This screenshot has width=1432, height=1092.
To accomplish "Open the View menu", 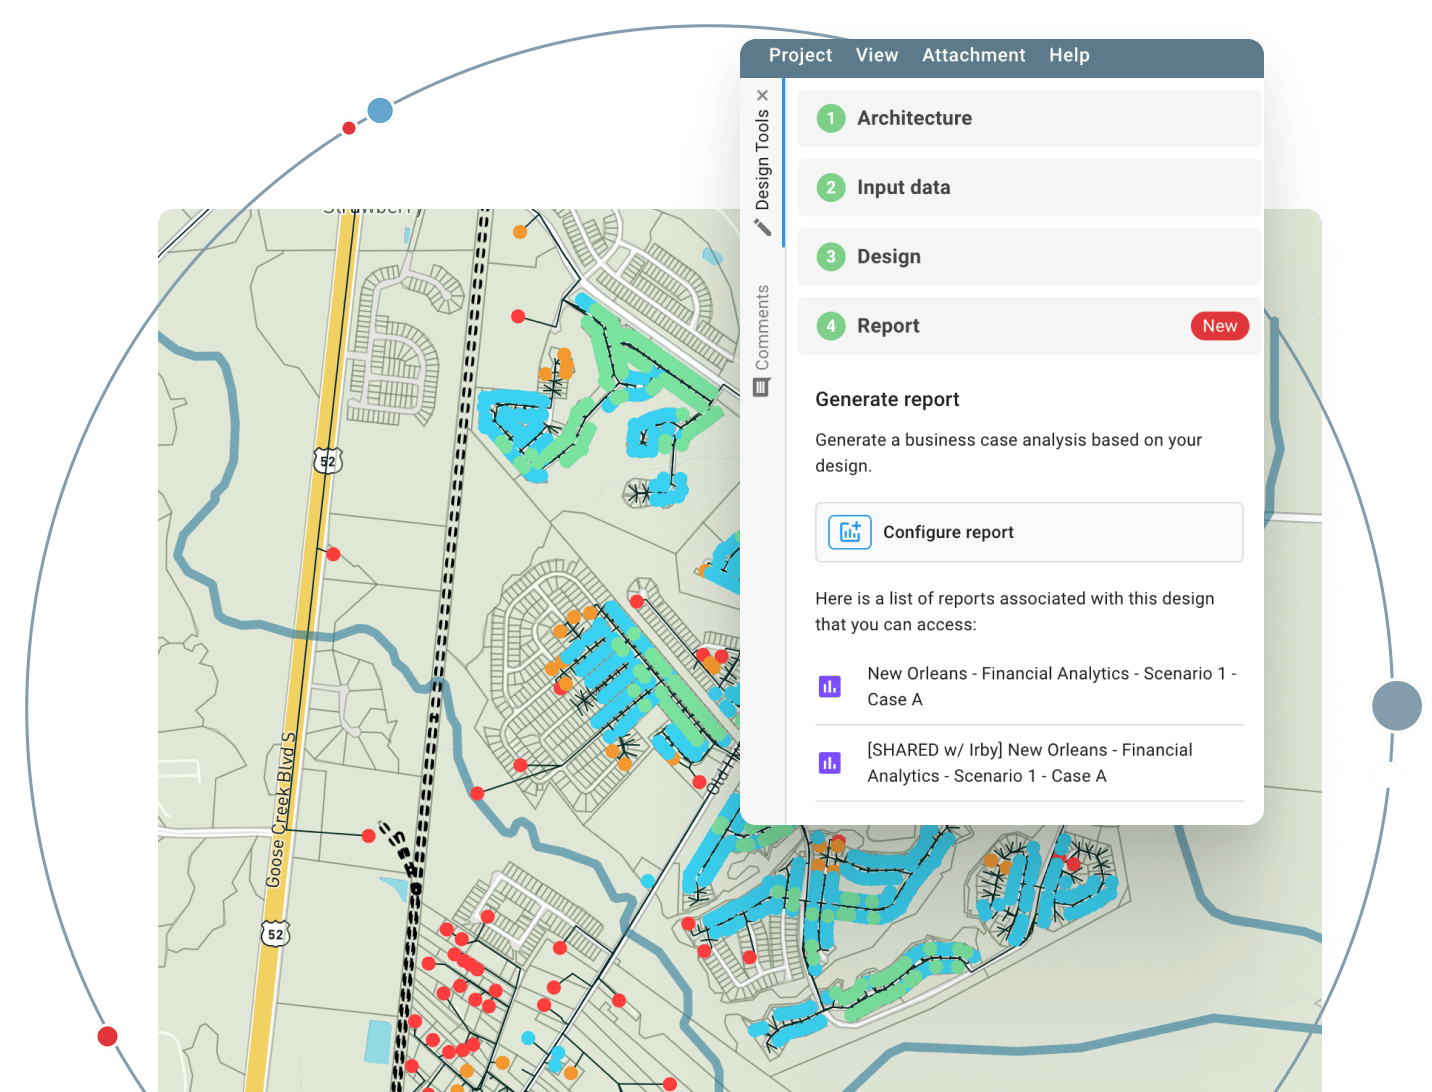I will pos(877,55).
